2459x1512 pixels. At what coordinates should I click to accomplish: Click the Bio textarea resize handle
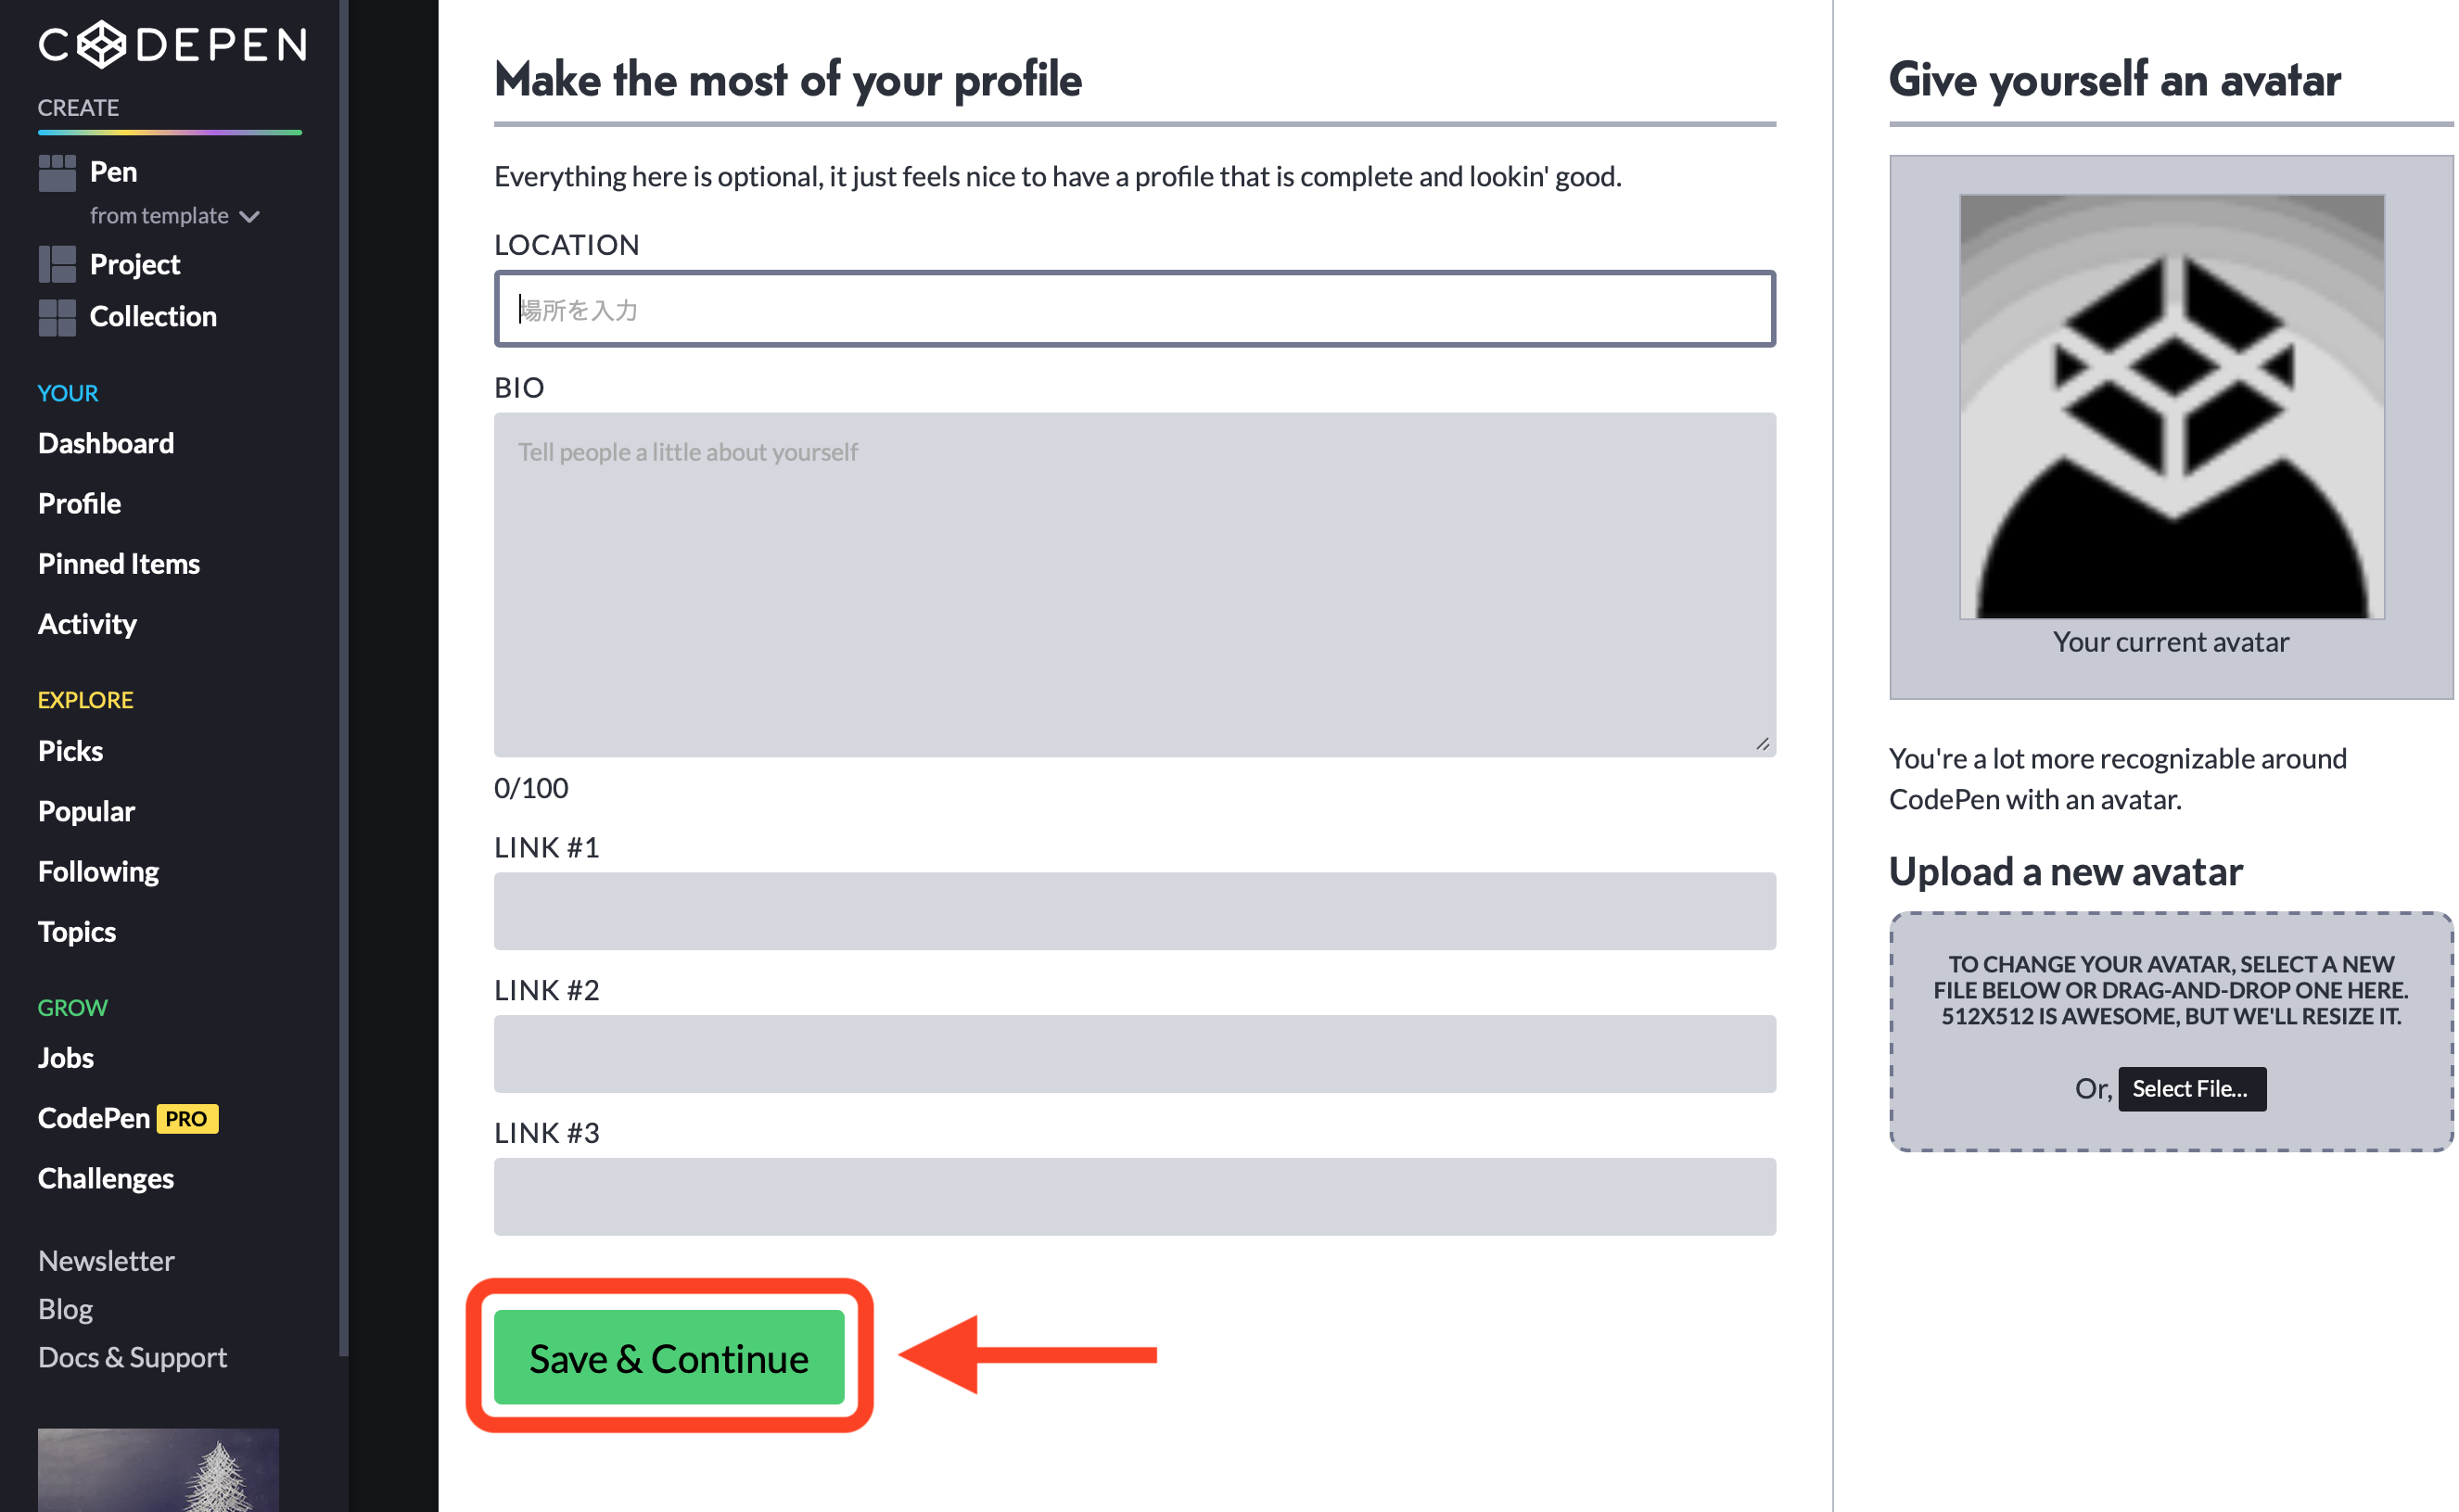pos(1762,743)
